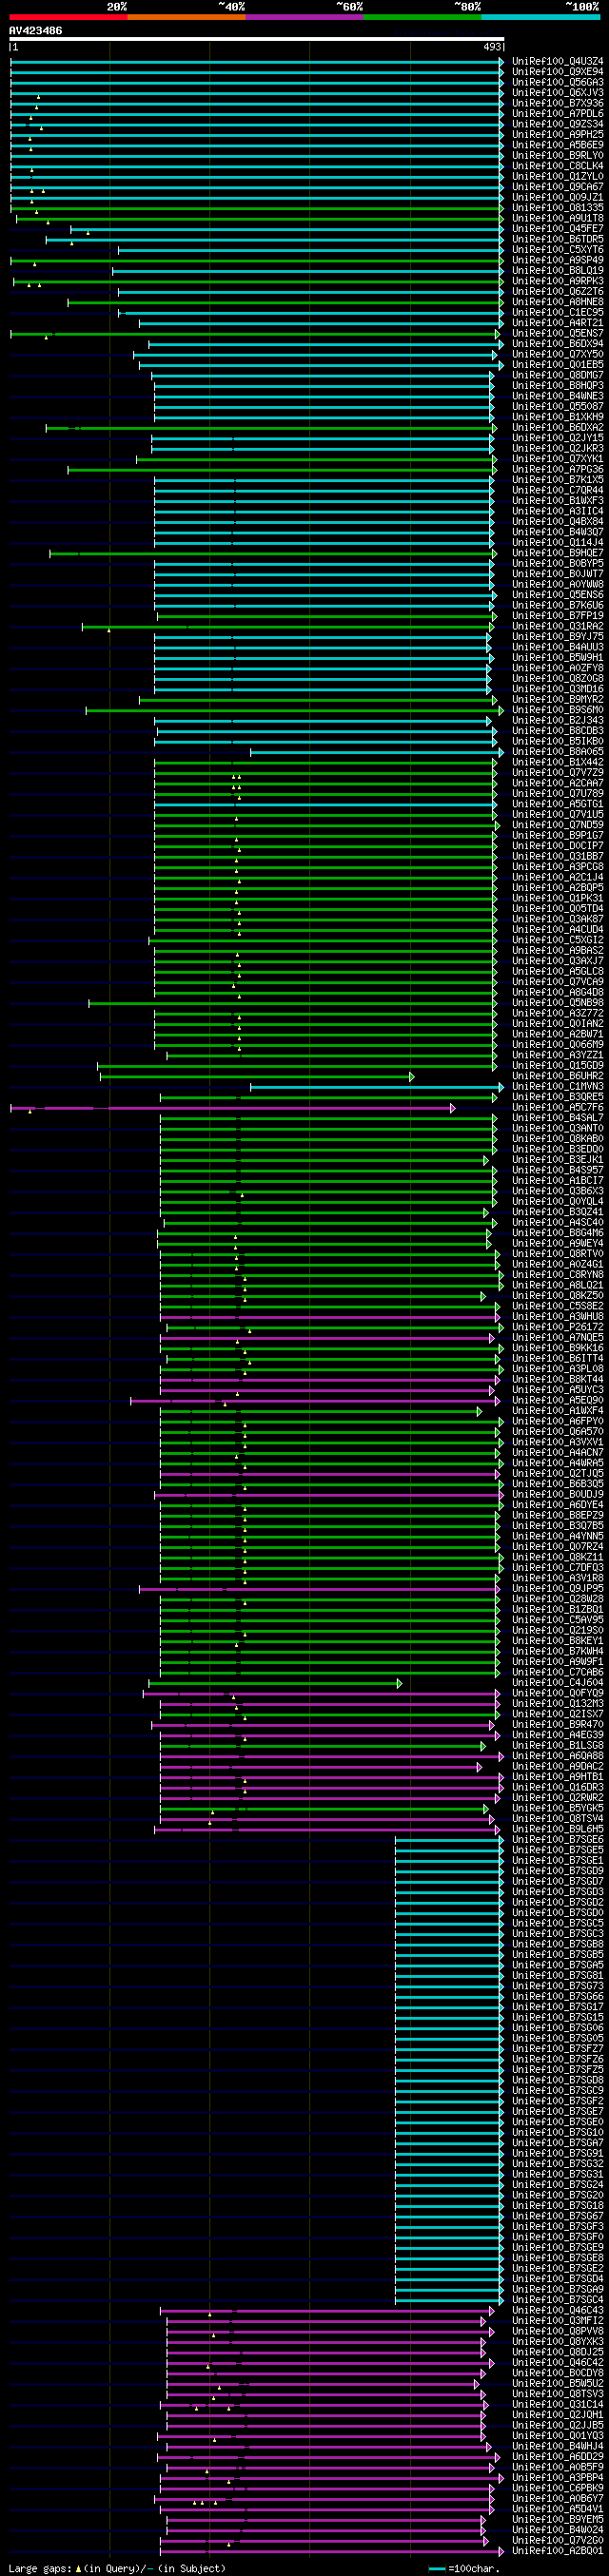Click UniRef100_Q46C43 hit label
The image size is (609, 2576).
click(x=557, y=2311)
